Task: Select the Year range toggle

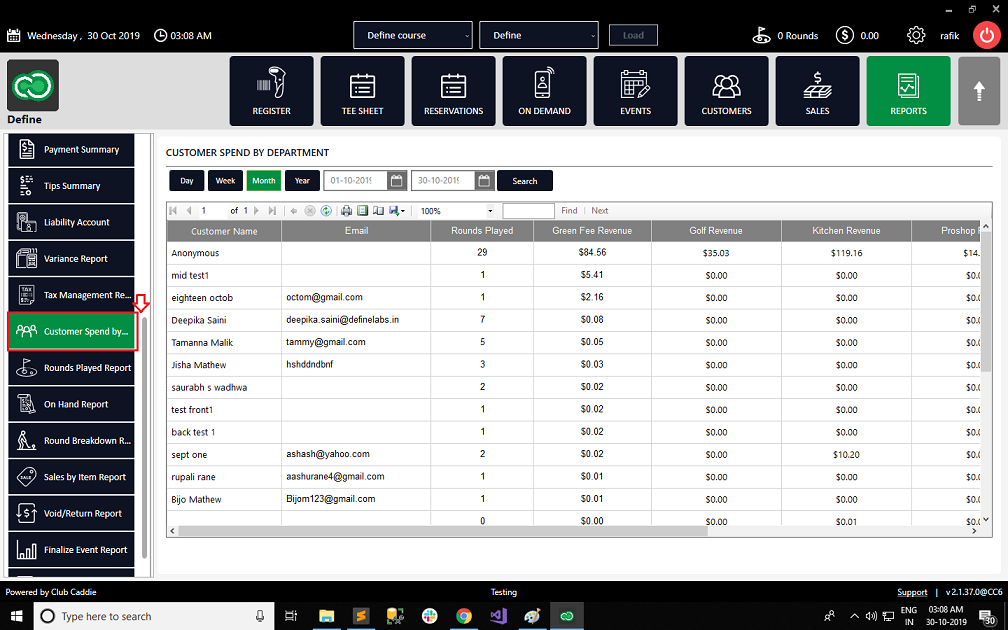Action: click(x=302, y=181)
